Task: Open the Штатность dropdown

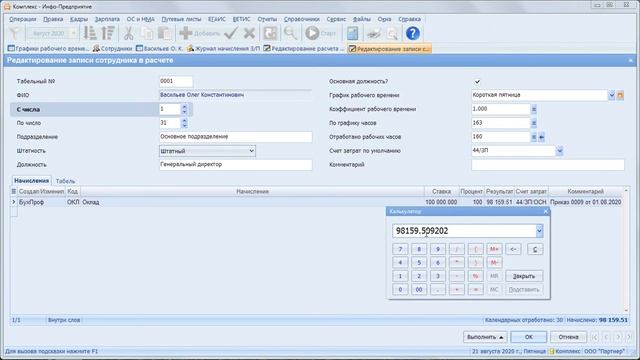Action: coord(207,151)
